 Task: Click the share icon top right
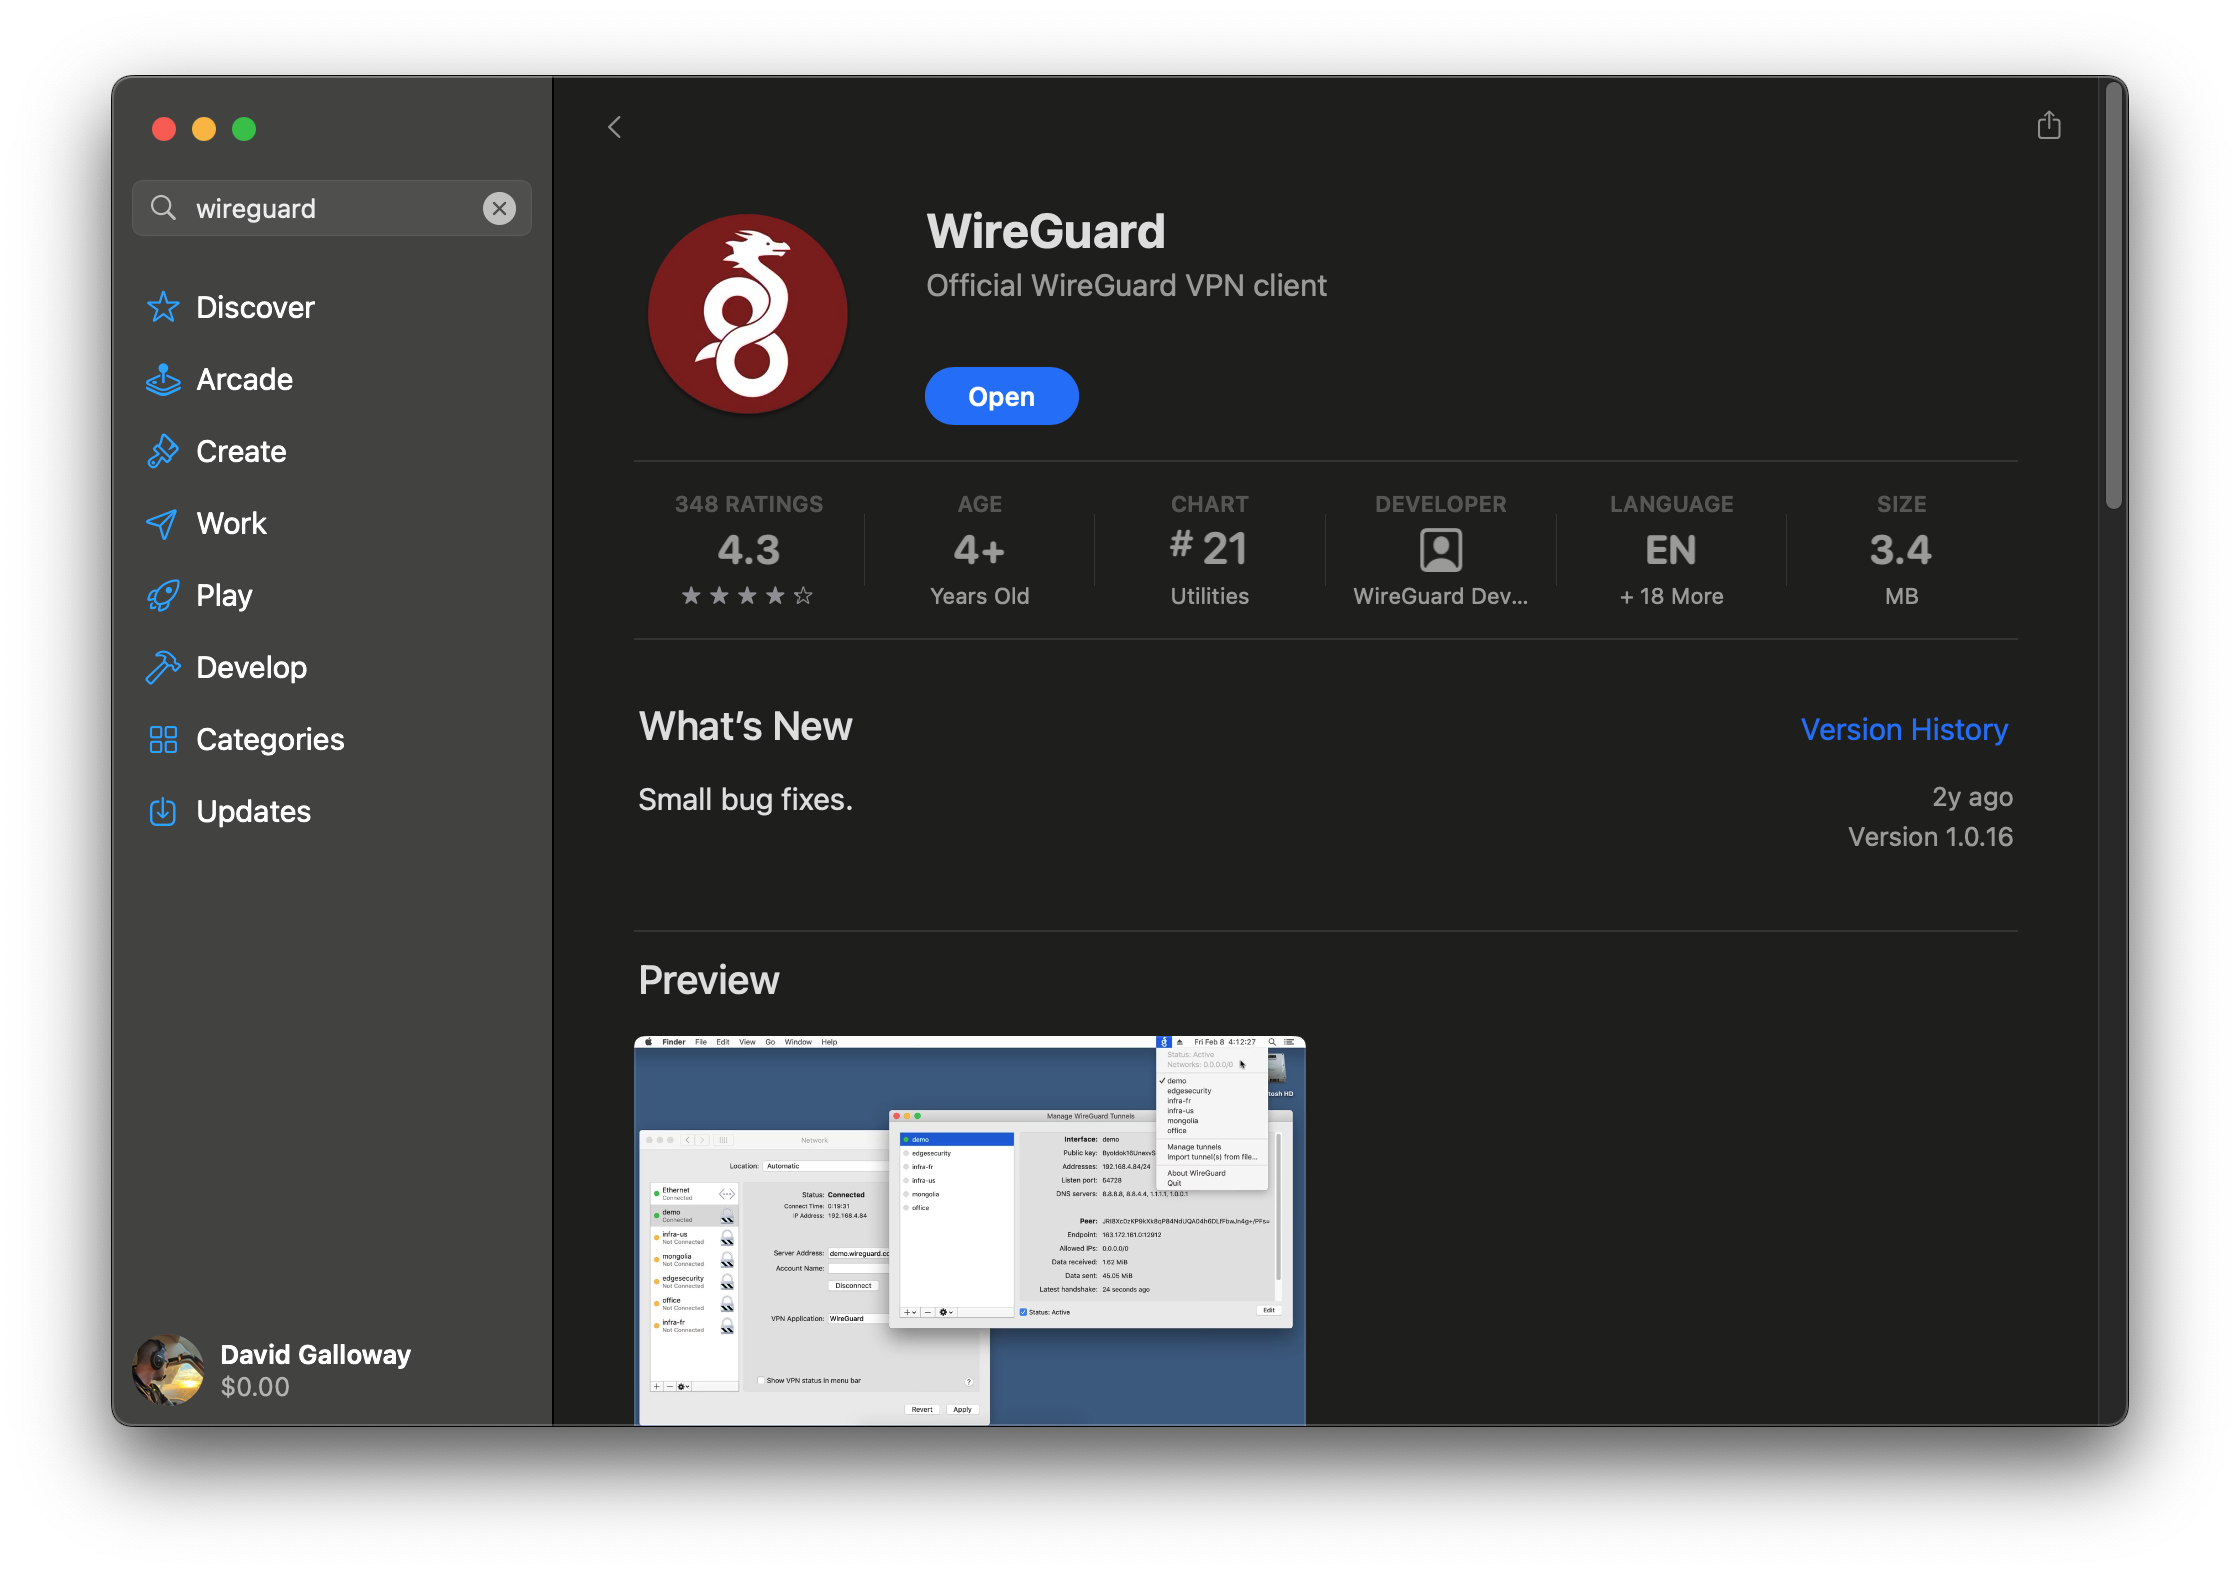2049,126
